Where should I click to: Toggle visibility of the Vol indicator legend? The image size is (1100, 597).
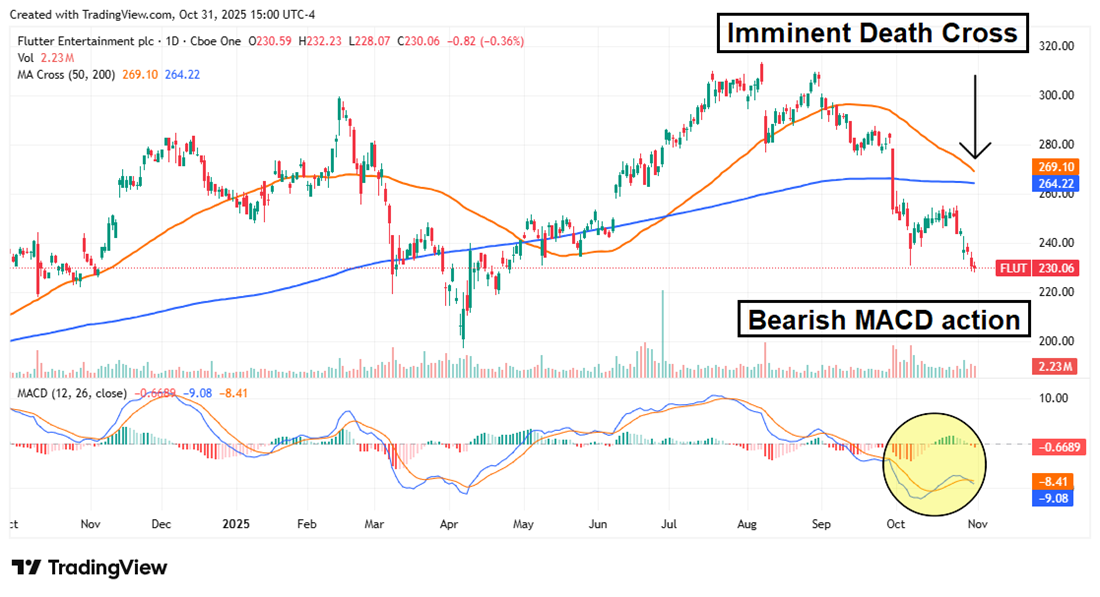coord(26,59)
